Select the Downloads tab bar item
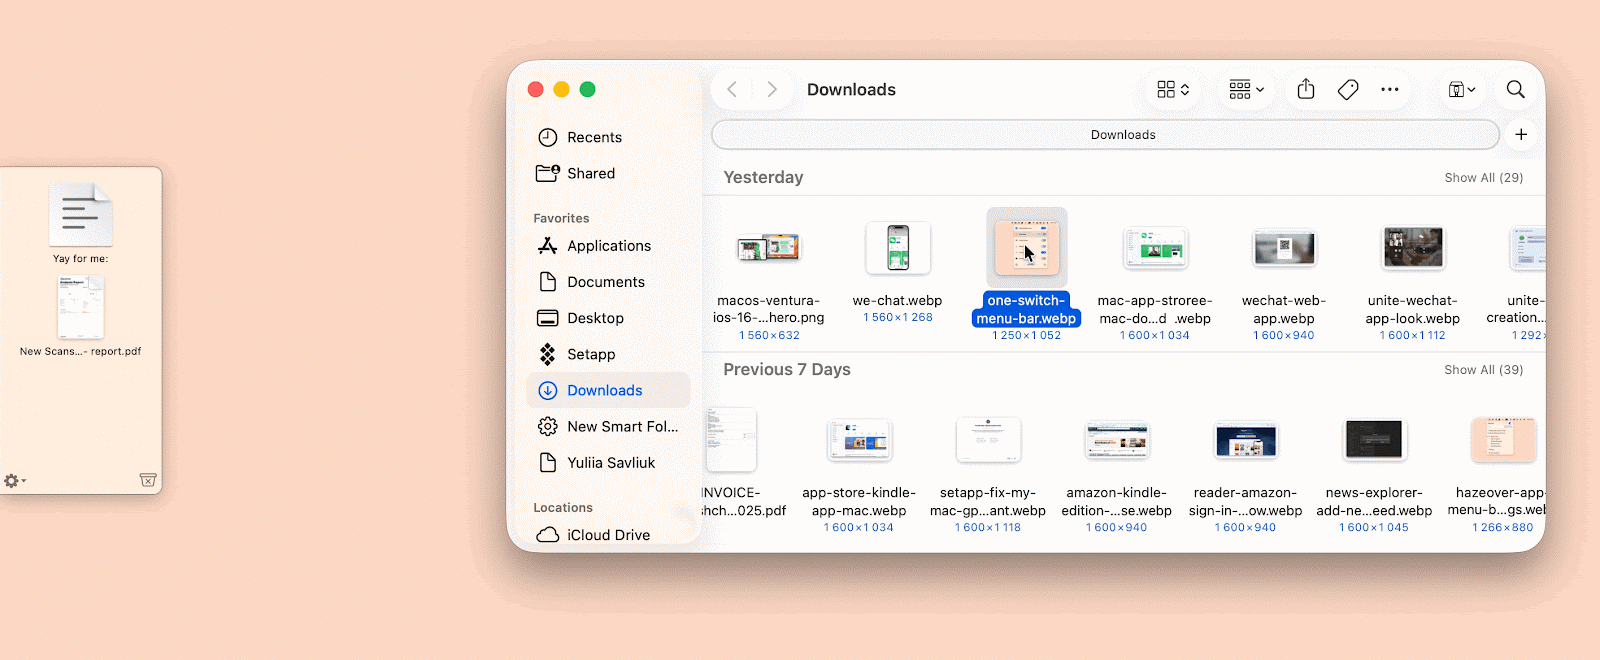 (x=1105, y=134)
